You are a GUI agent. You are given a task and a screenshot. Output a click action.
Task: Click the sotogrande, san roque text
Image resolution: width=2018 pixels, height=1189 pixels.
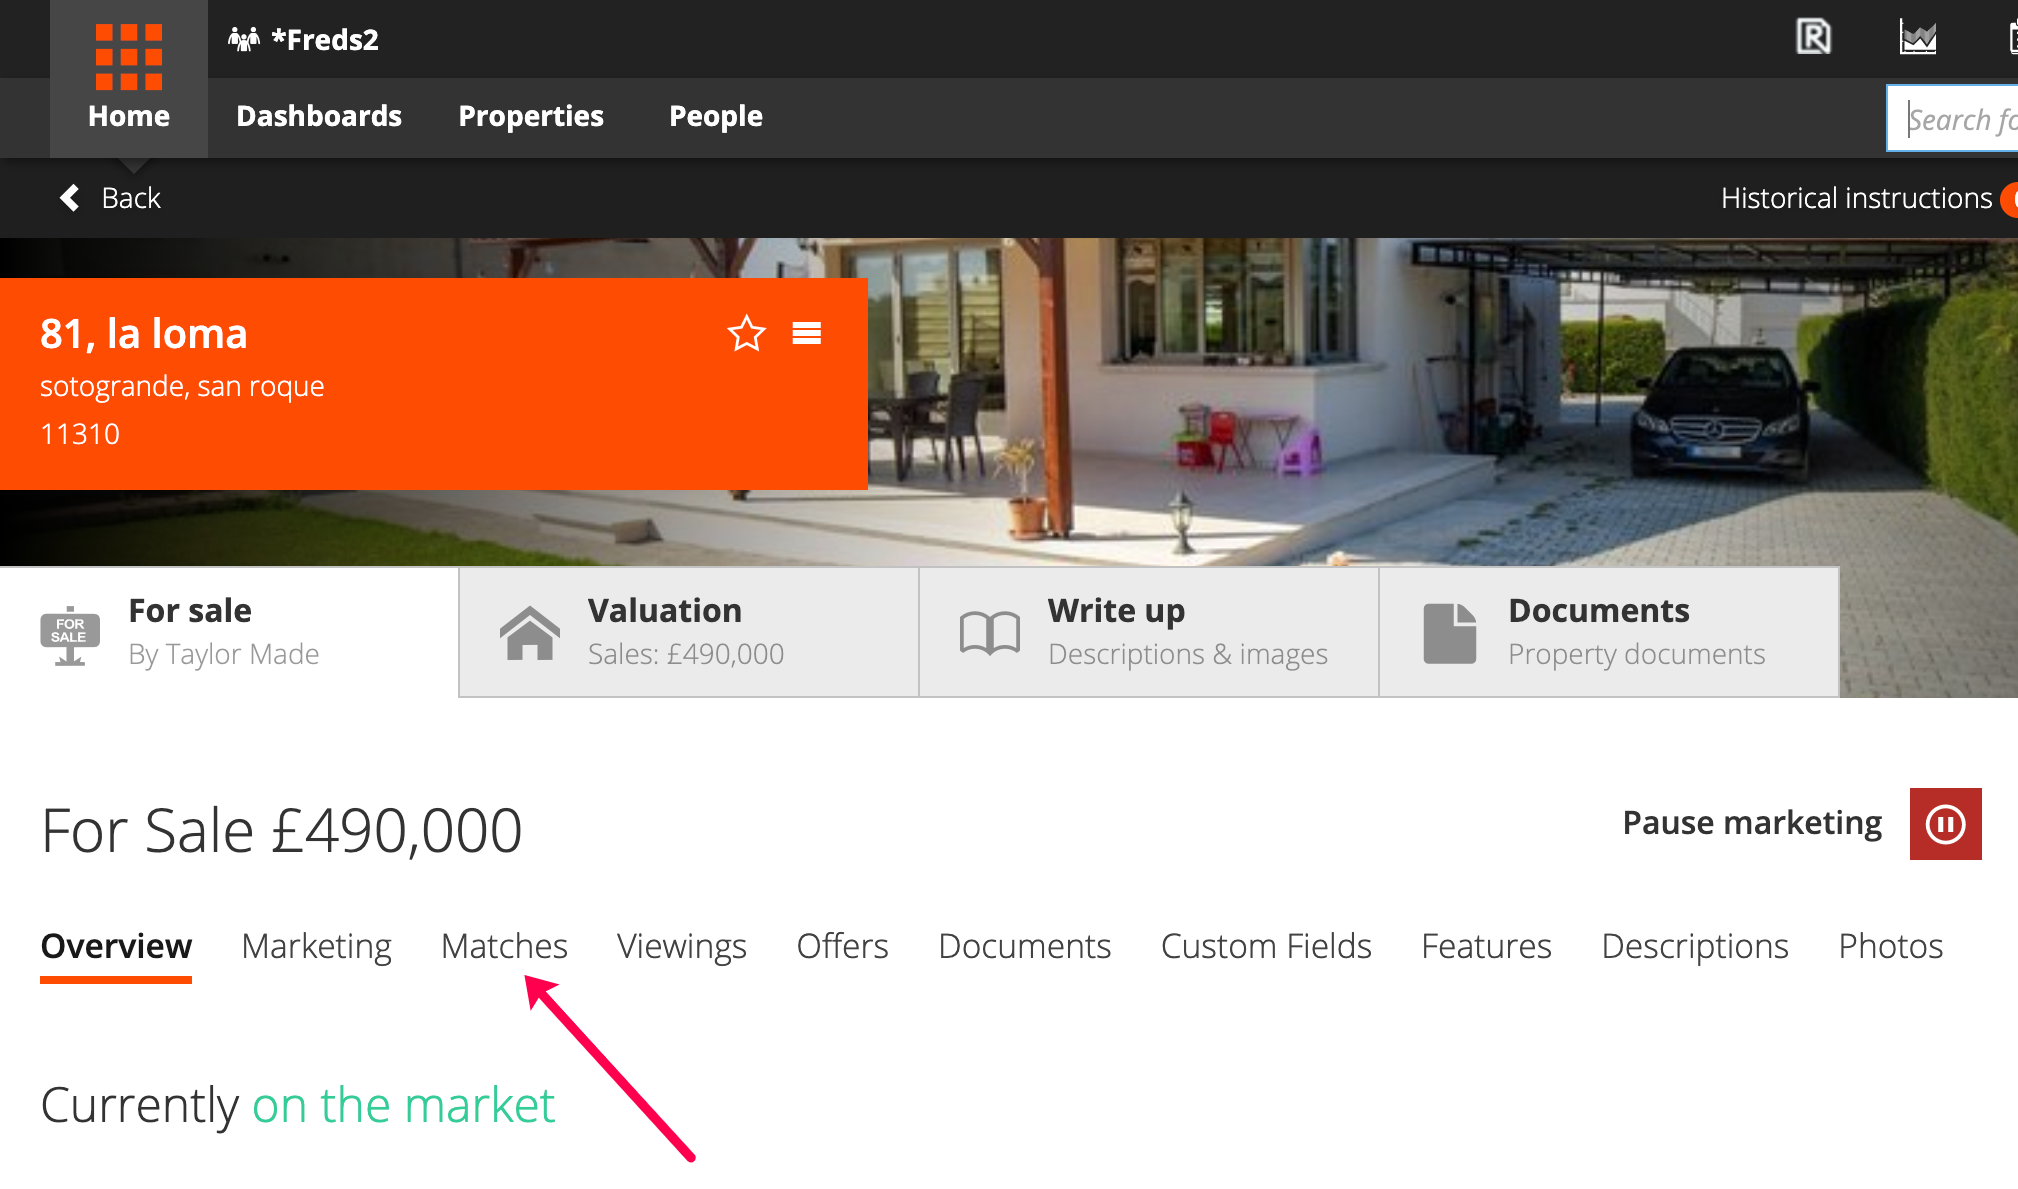click(x=182, y=386)
